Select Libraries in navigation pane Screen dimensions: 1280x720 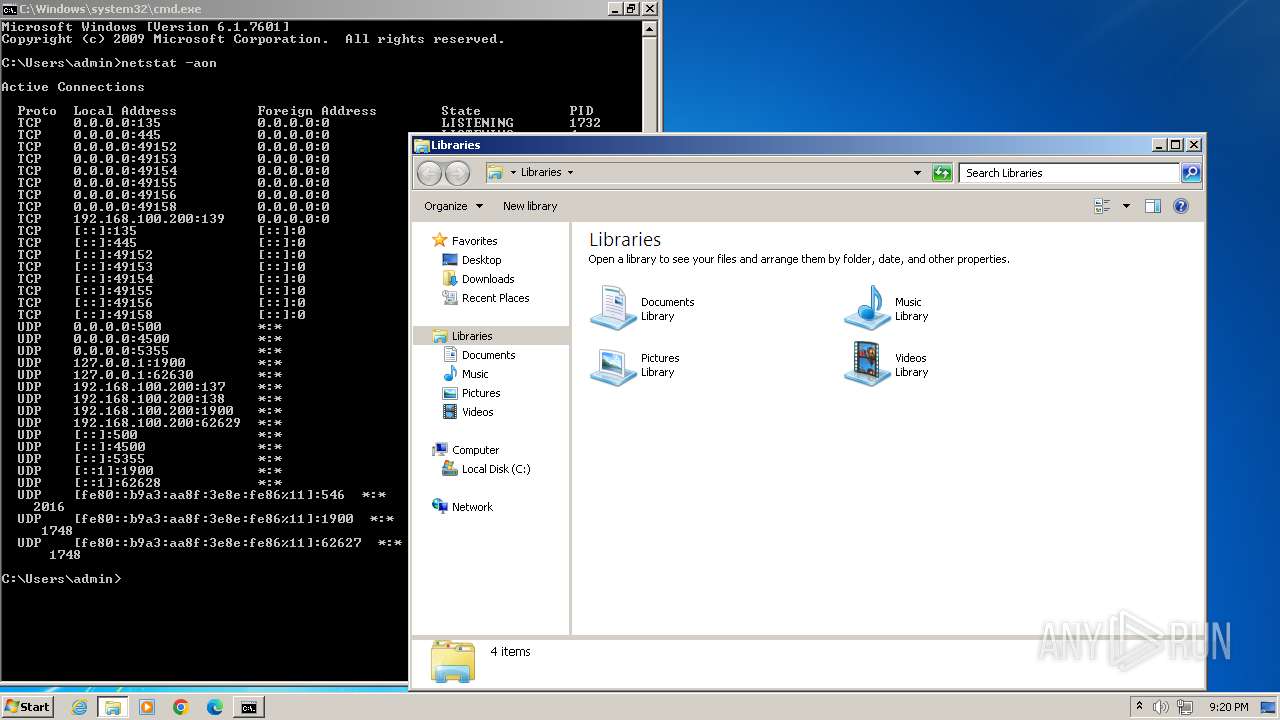click(490, 336)
